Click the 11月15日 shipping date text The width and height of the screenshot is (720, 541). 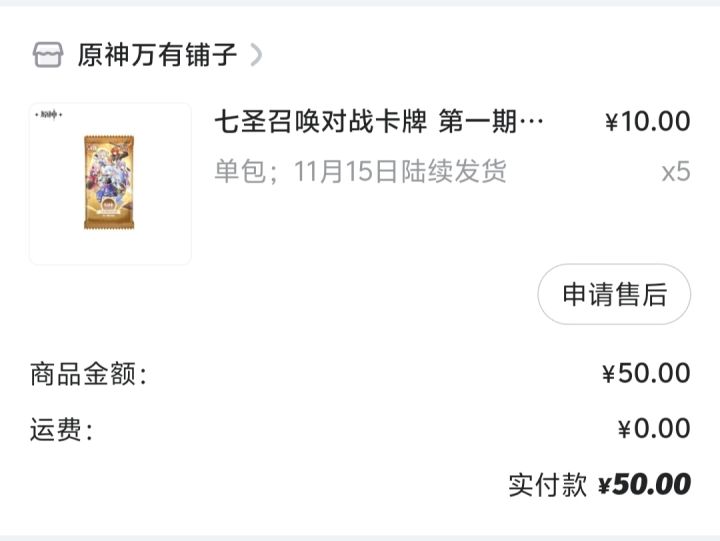[x=347, y=171]
